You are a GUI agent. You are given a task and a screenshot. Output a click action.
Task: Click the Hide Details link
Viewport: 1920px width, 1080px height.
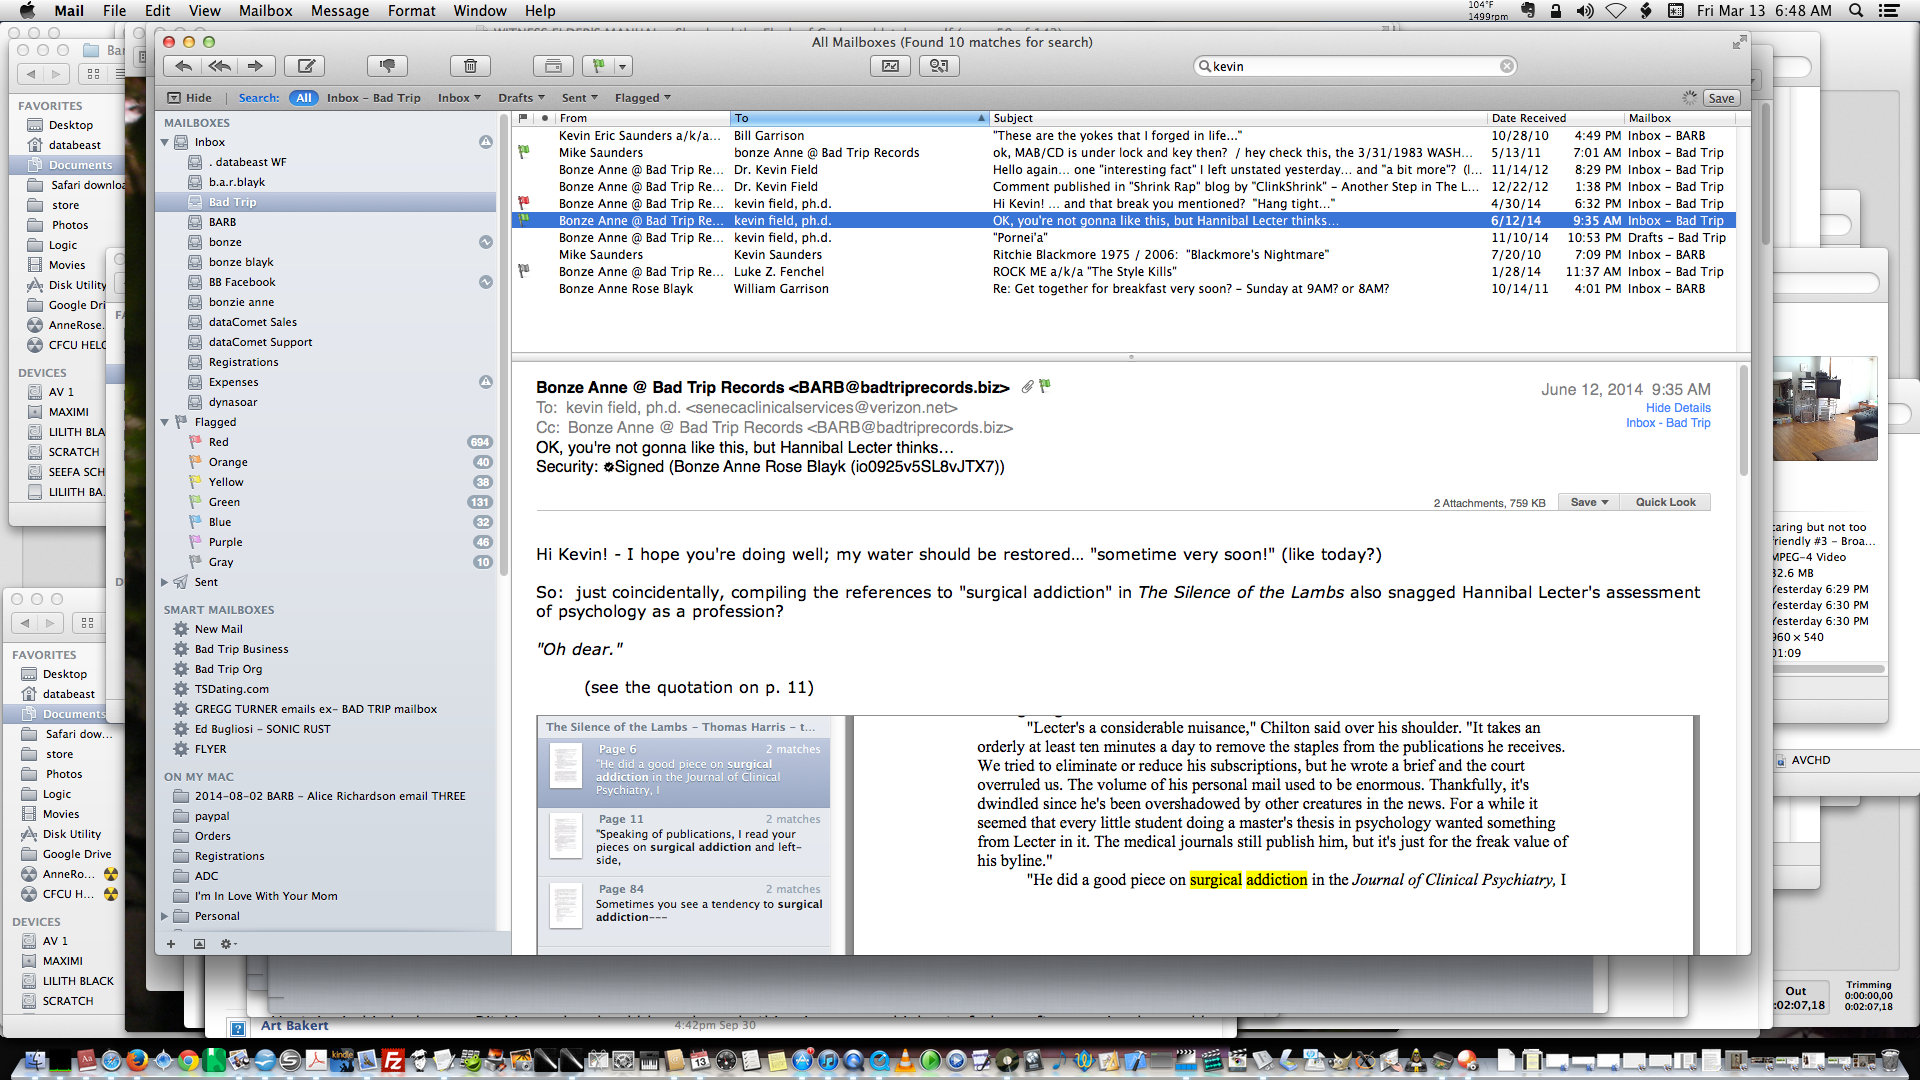click(1678, 408)
